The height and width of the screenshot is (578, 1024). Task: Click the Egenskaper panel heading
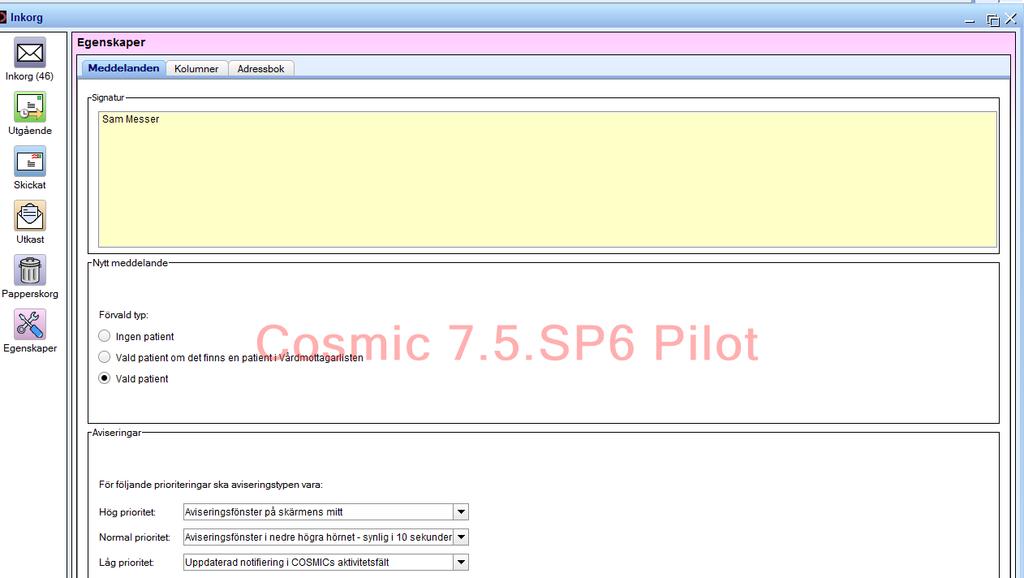click(111, 42)
